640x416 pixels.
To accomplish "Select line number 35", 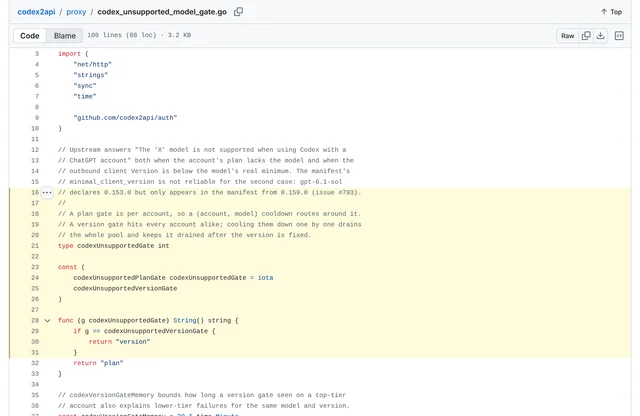I will tap(35, 395).
